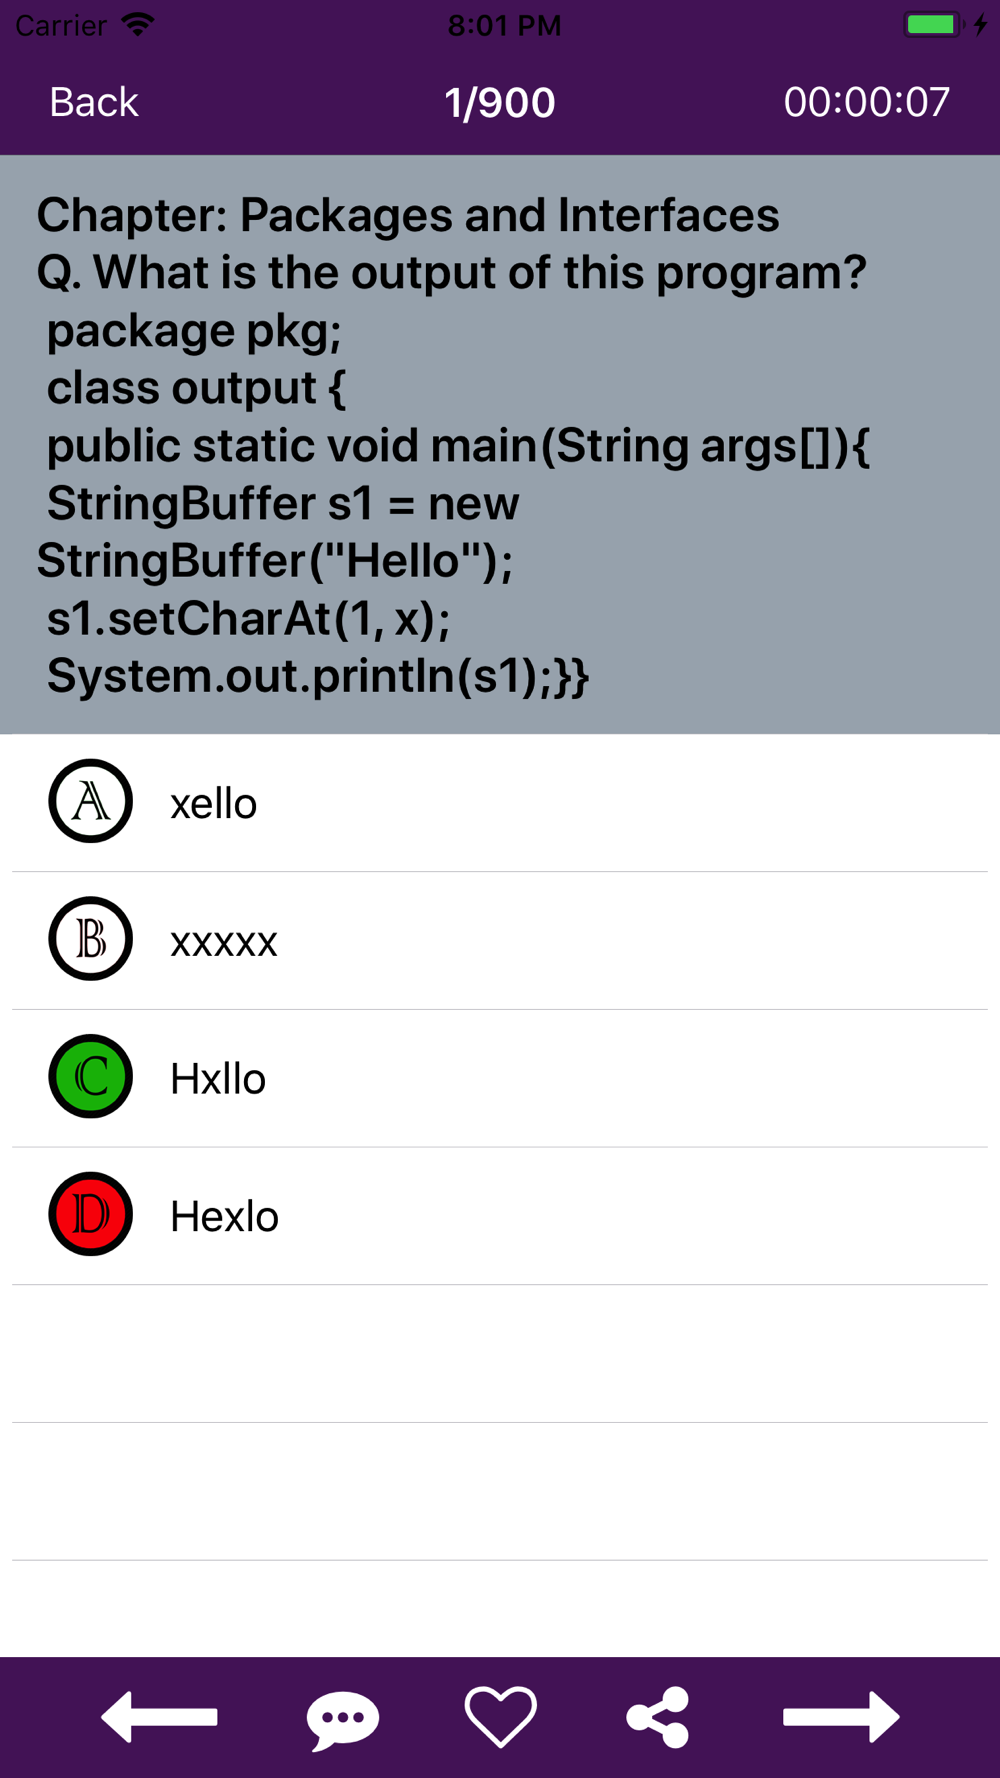
Task: Choose the green option C circle
Action: (x=91, y=1076)
